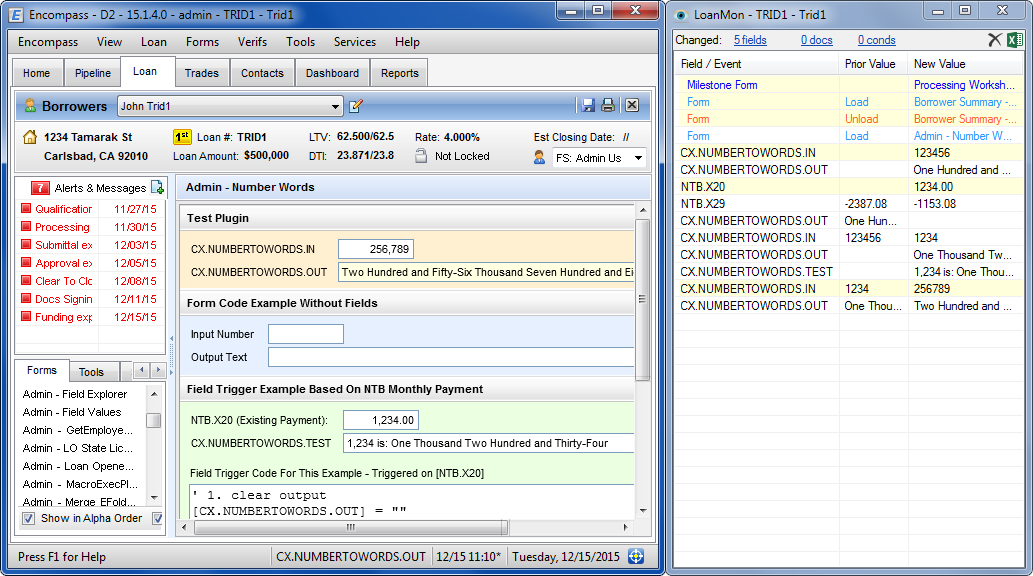Click the CX.NUMBERTOWORDS.IN field showing 256,789
The width and height of the screenshot is (1033, 576).
pos(376,249)
